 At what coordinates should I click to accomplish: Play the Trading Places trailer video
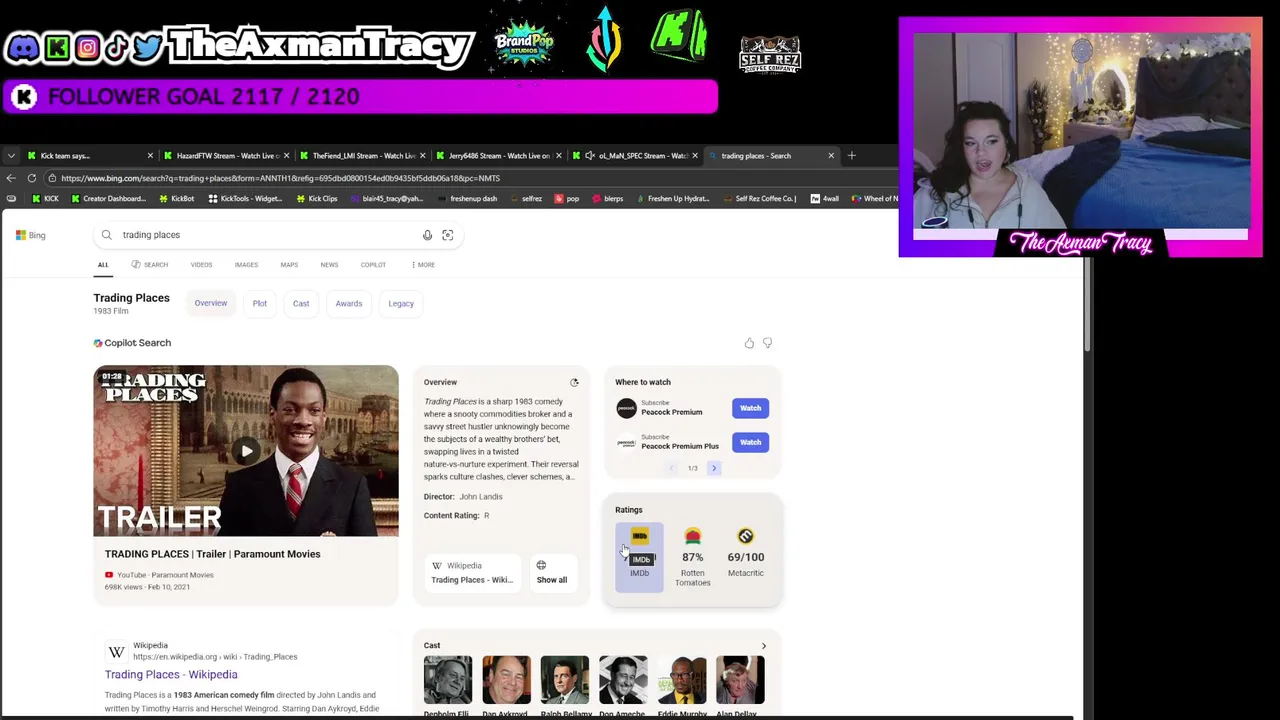[x=246, y=451]
